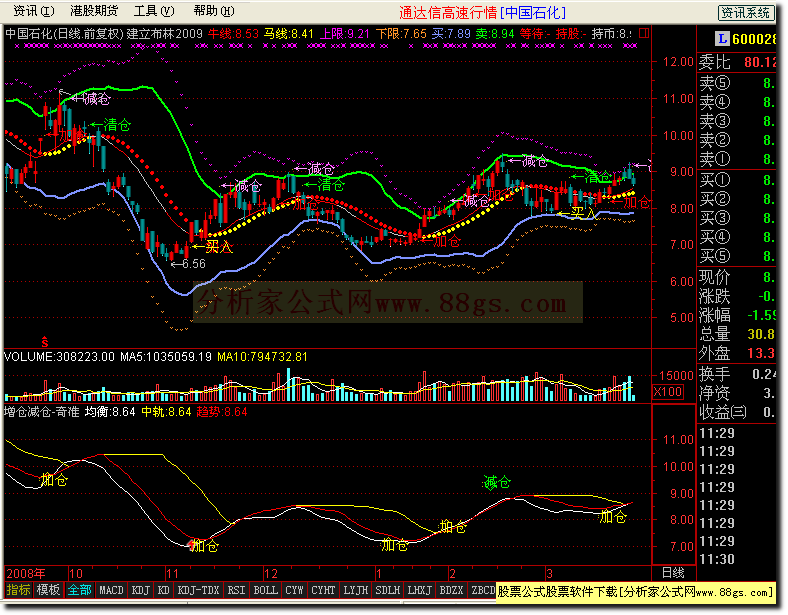
Task: Select the SDLH indicator tab
Action: (387, 590)
